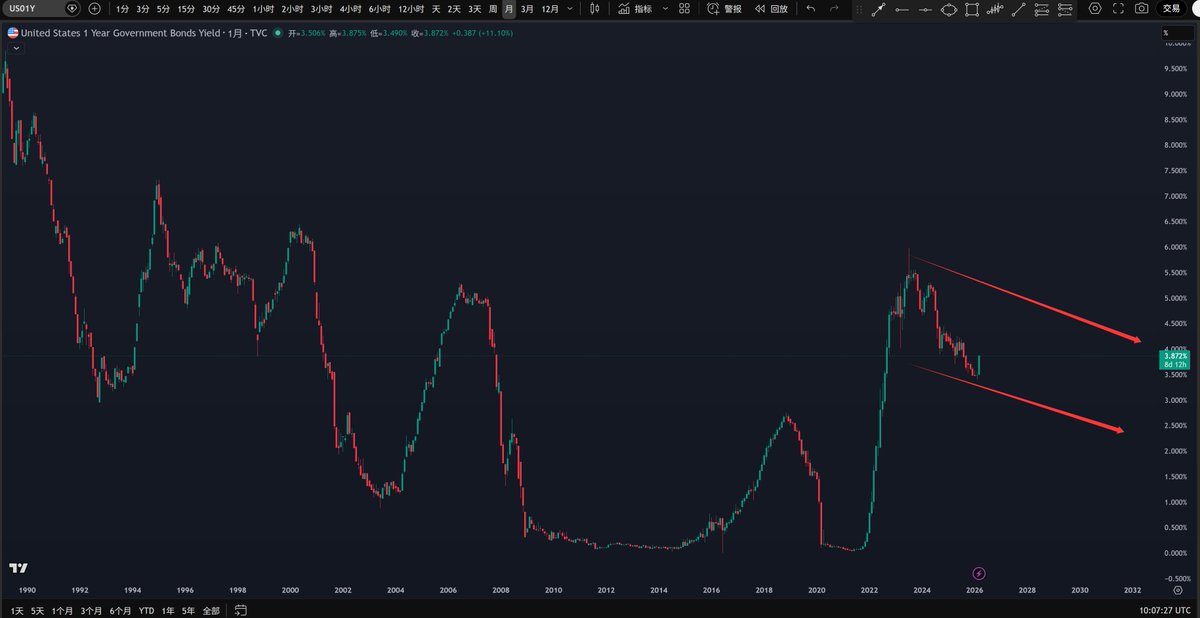This screenshot has width=1200, height=618.
Task: Choose the active 月 monthly interval
Action: 509,8
